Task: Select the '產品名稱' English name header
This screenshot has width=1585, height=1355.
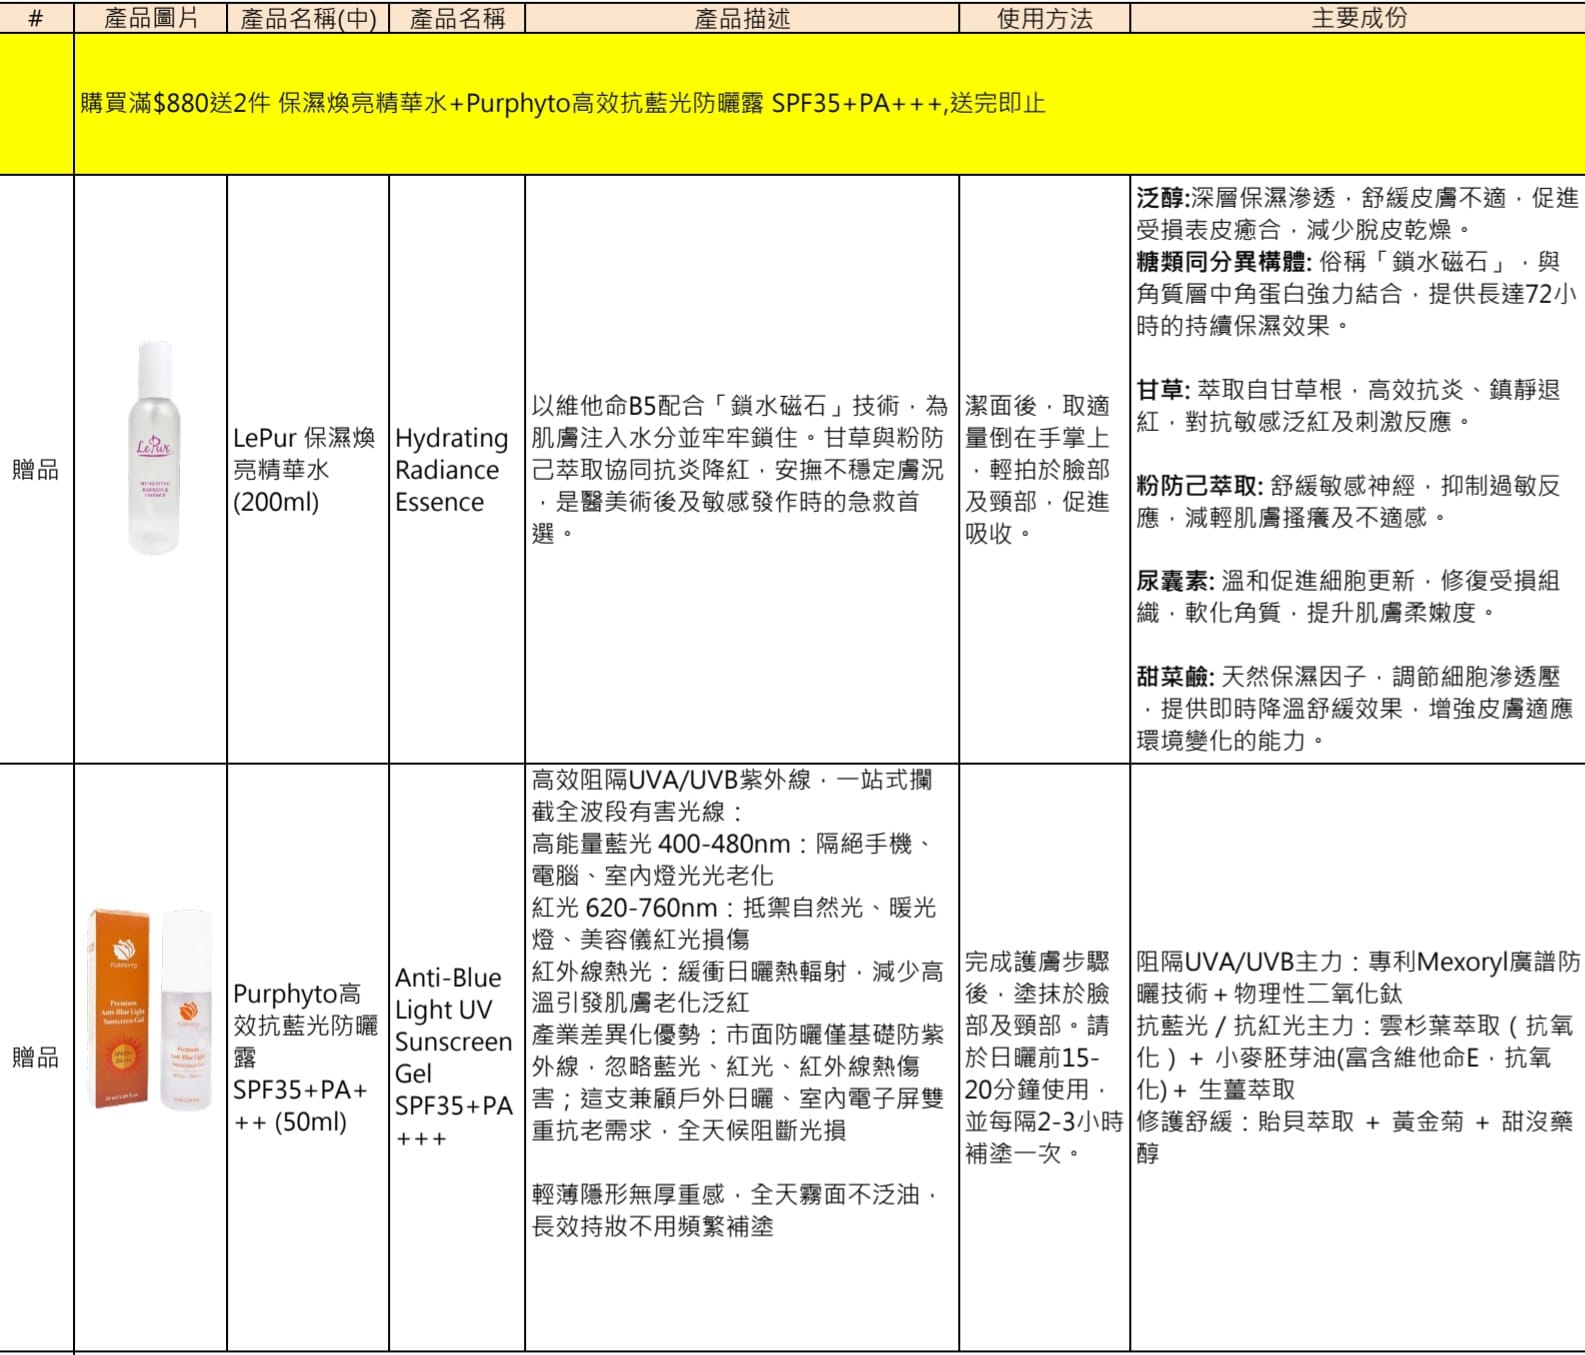Action: click(x=457, y=18)
